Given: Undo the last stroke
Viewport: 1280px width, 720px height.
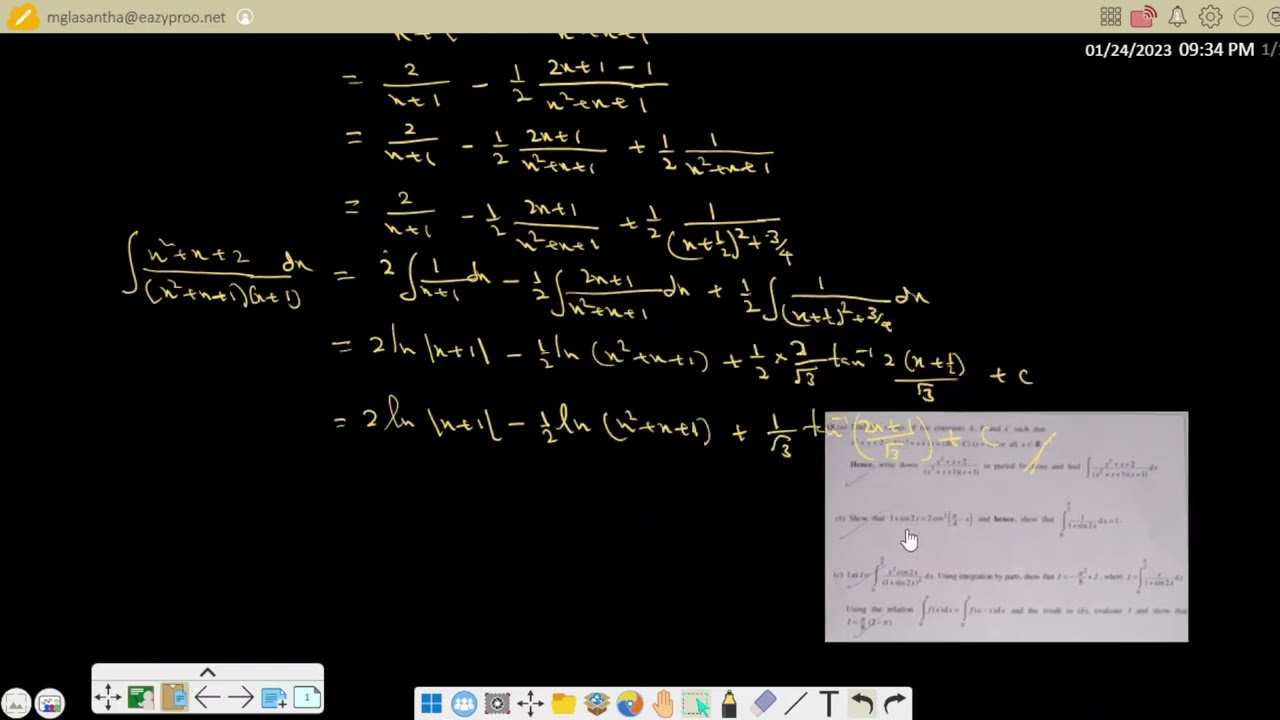Looking at the screenshot, I should coord(862,704).
